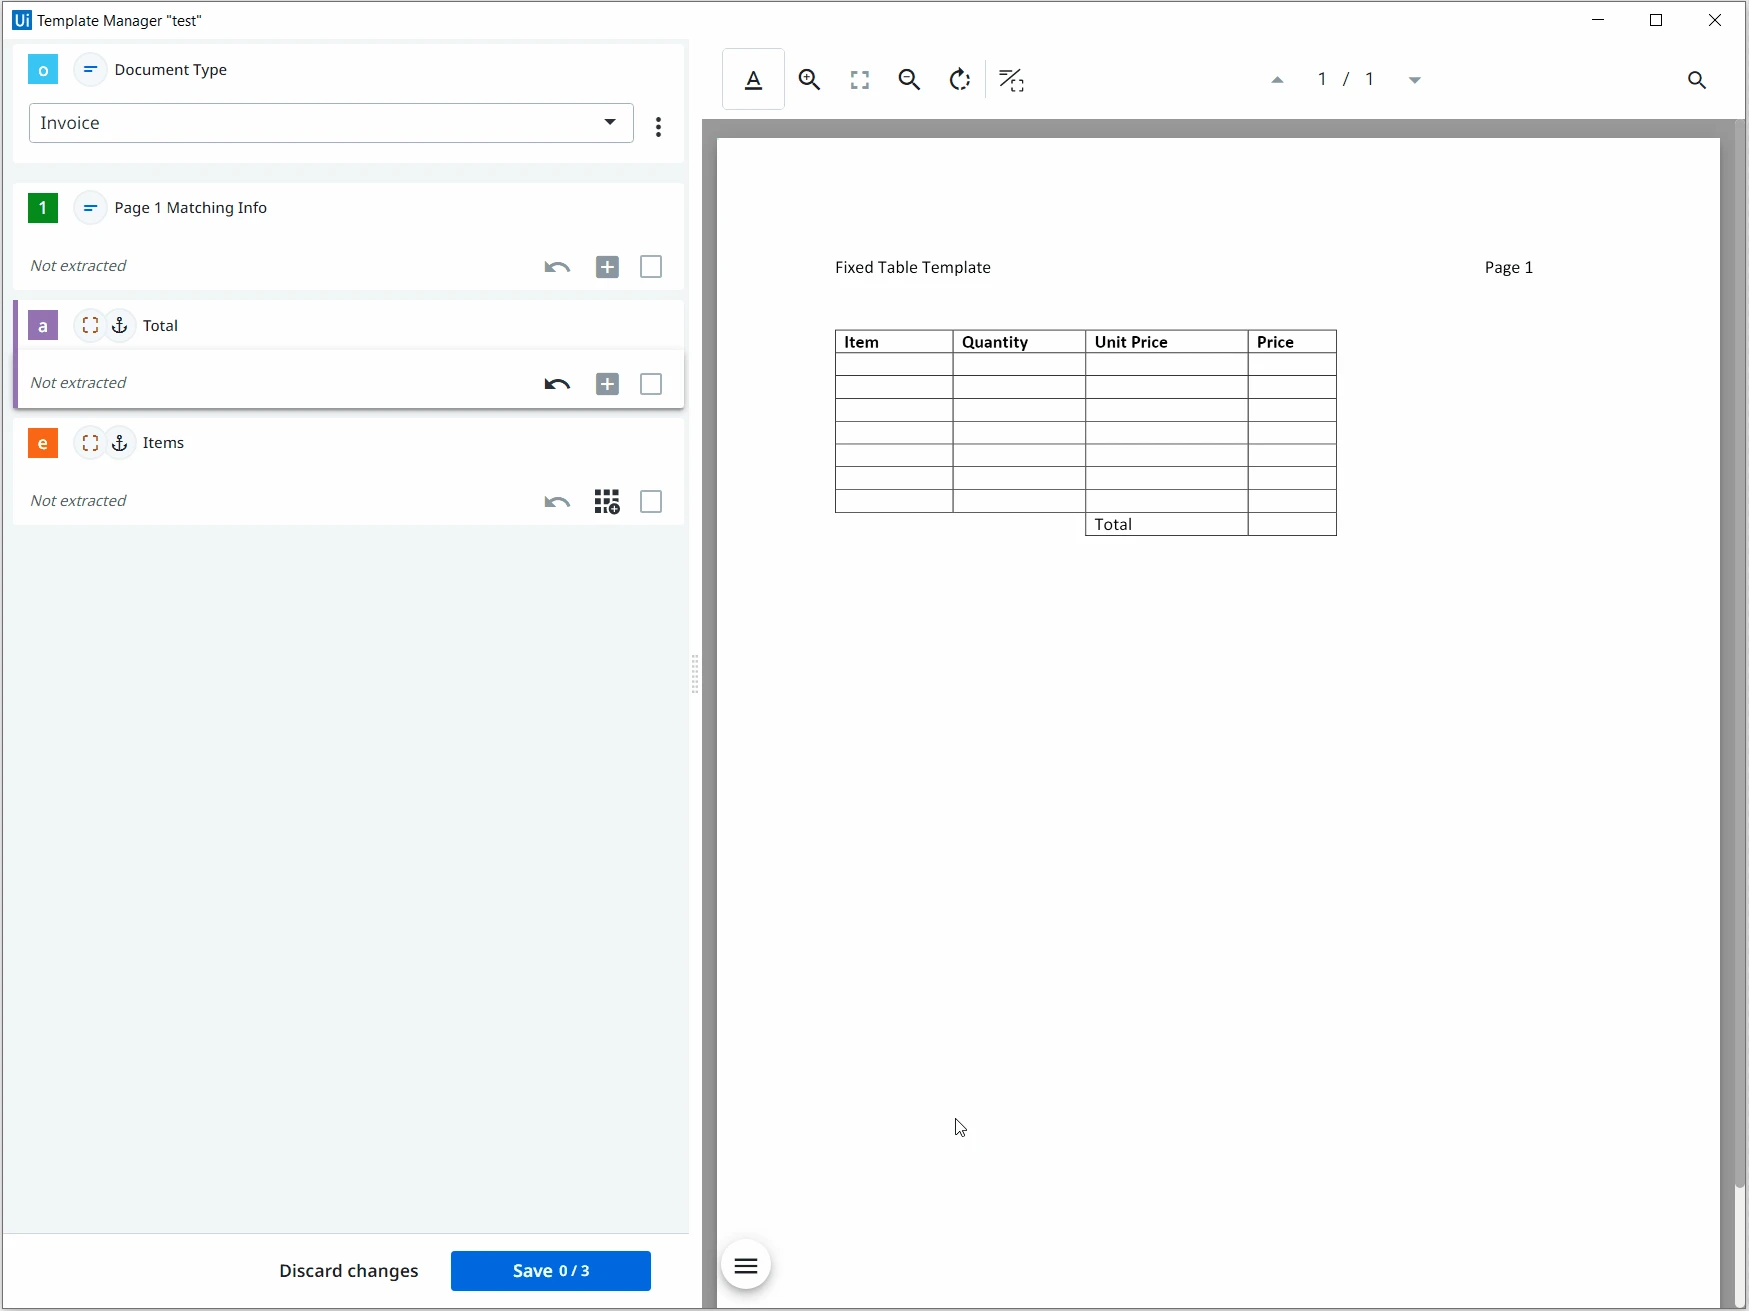The width and height of the screenshot is (1749, 1311).
Task: Click the 'Unit Price' table header
Action: pyautogui.click(x=1131, y=342)
